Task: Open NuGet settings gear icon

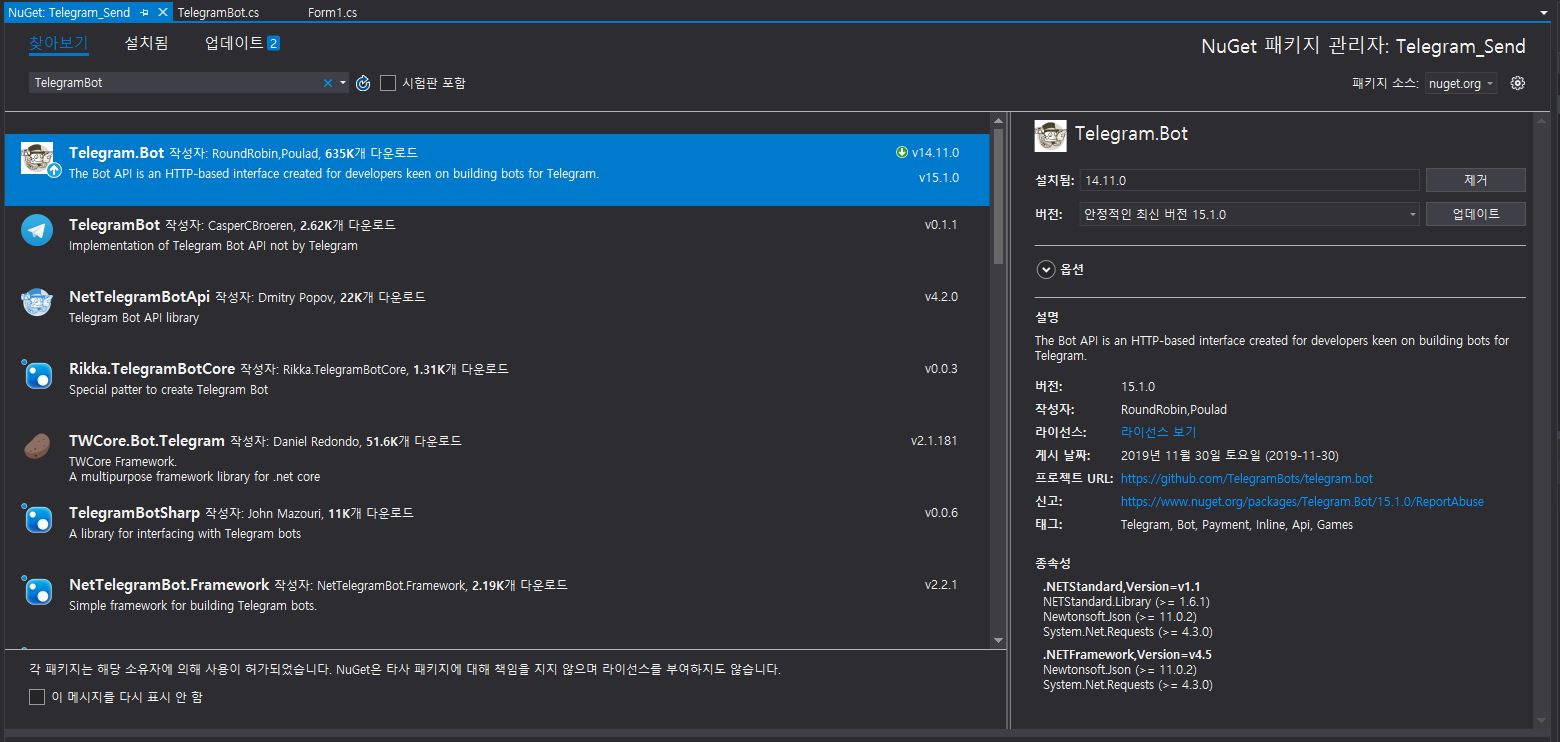Action: pos(1518,83)
